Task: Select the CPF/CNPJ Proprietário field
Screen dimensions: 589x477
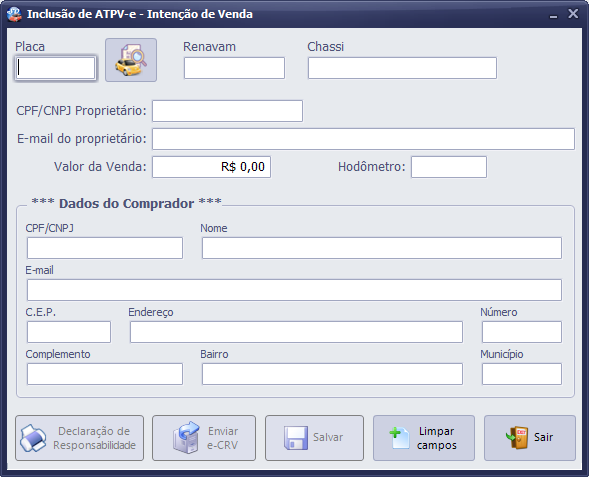Action: point(227,111)
